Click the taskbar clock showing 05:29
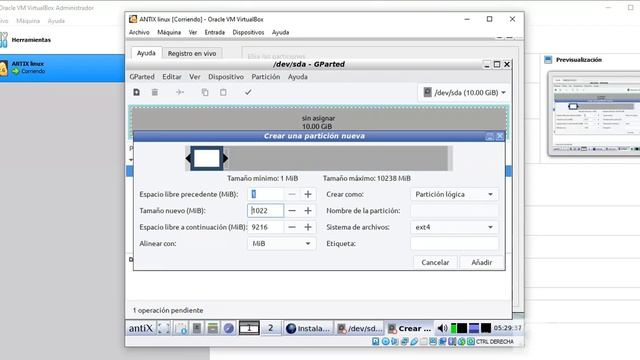Screen dimensions: 640x360 [507, 328]
